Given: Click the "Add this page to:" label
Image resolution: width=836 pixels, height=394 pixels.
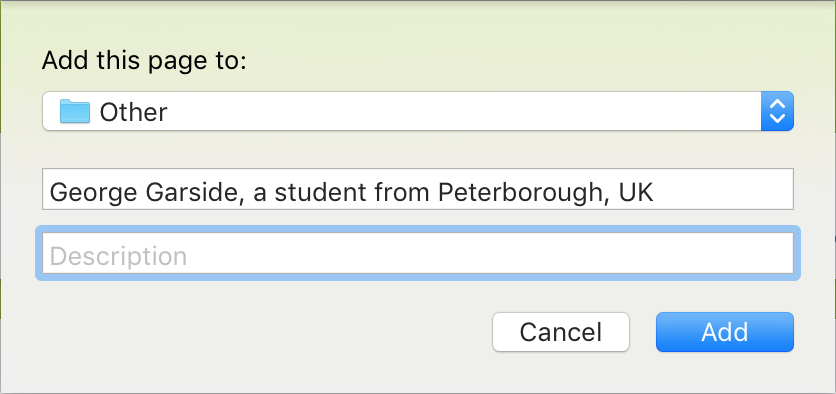Looking at the screenshot, I should [144, 60].
